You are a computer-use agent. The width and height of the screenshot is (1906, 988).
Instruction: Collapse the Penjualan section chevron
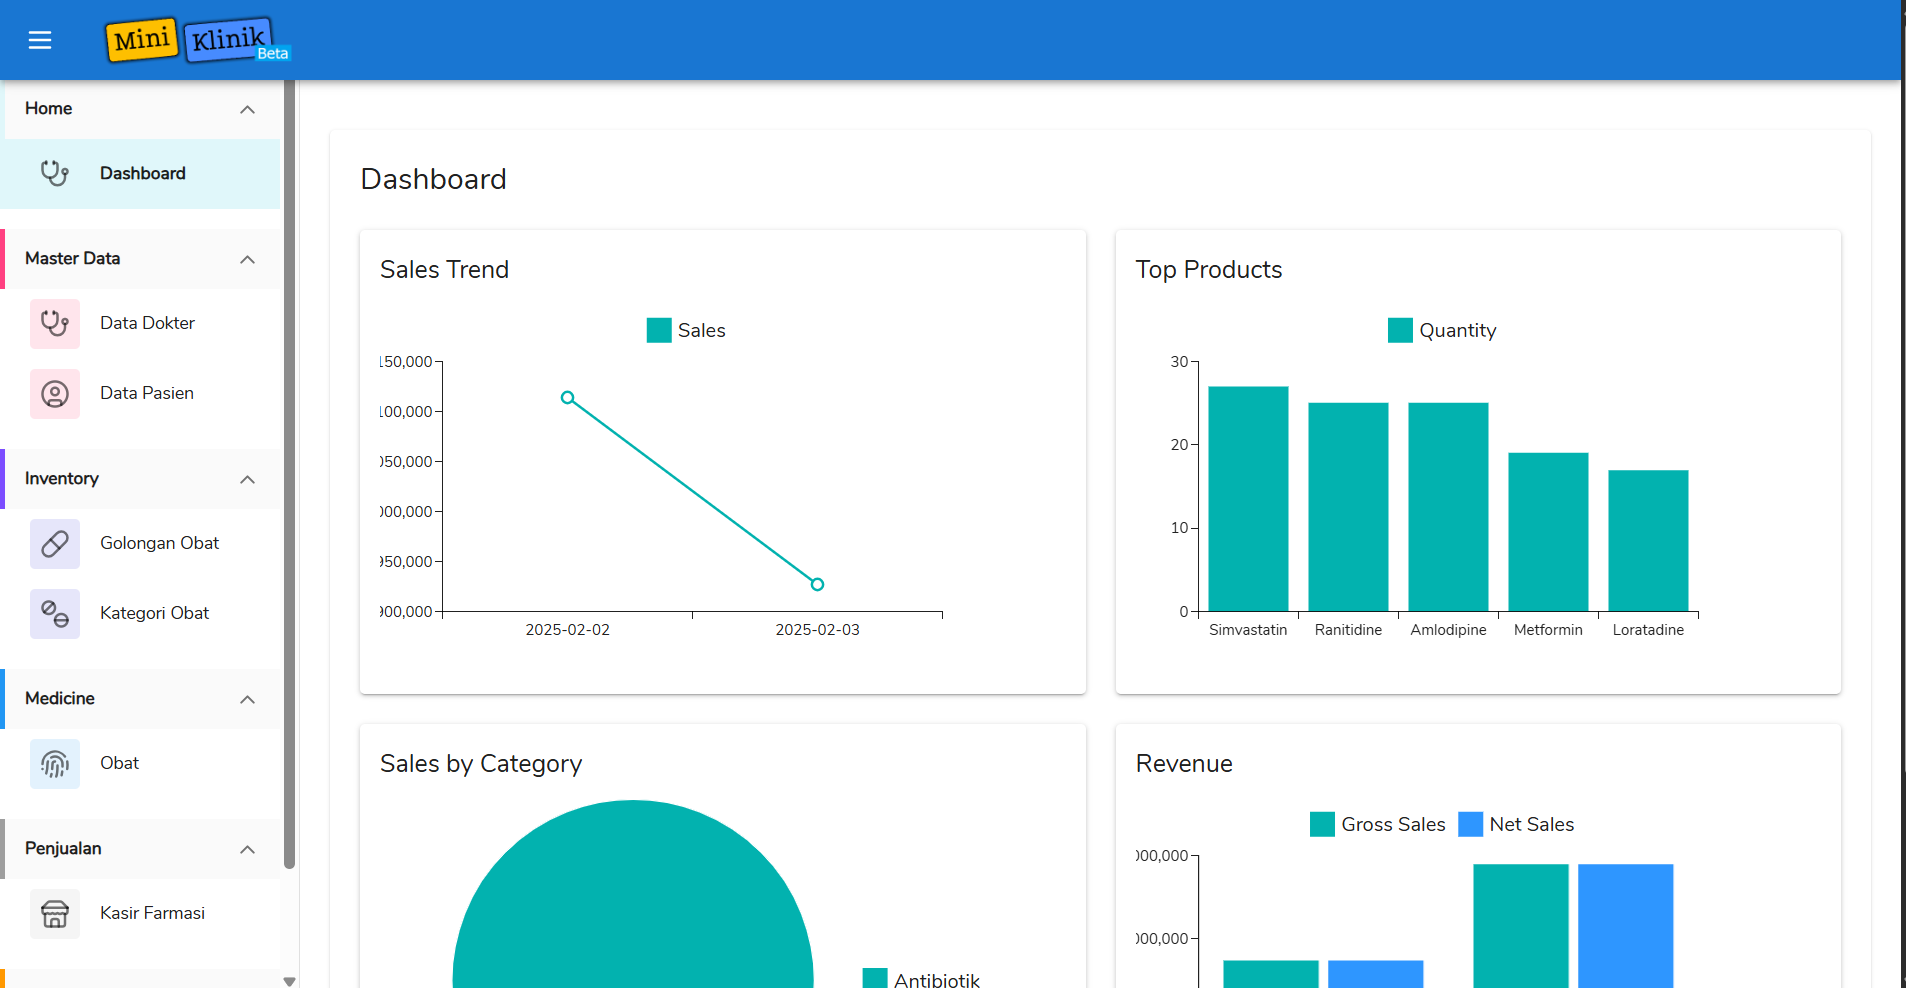tap(248, 849)
